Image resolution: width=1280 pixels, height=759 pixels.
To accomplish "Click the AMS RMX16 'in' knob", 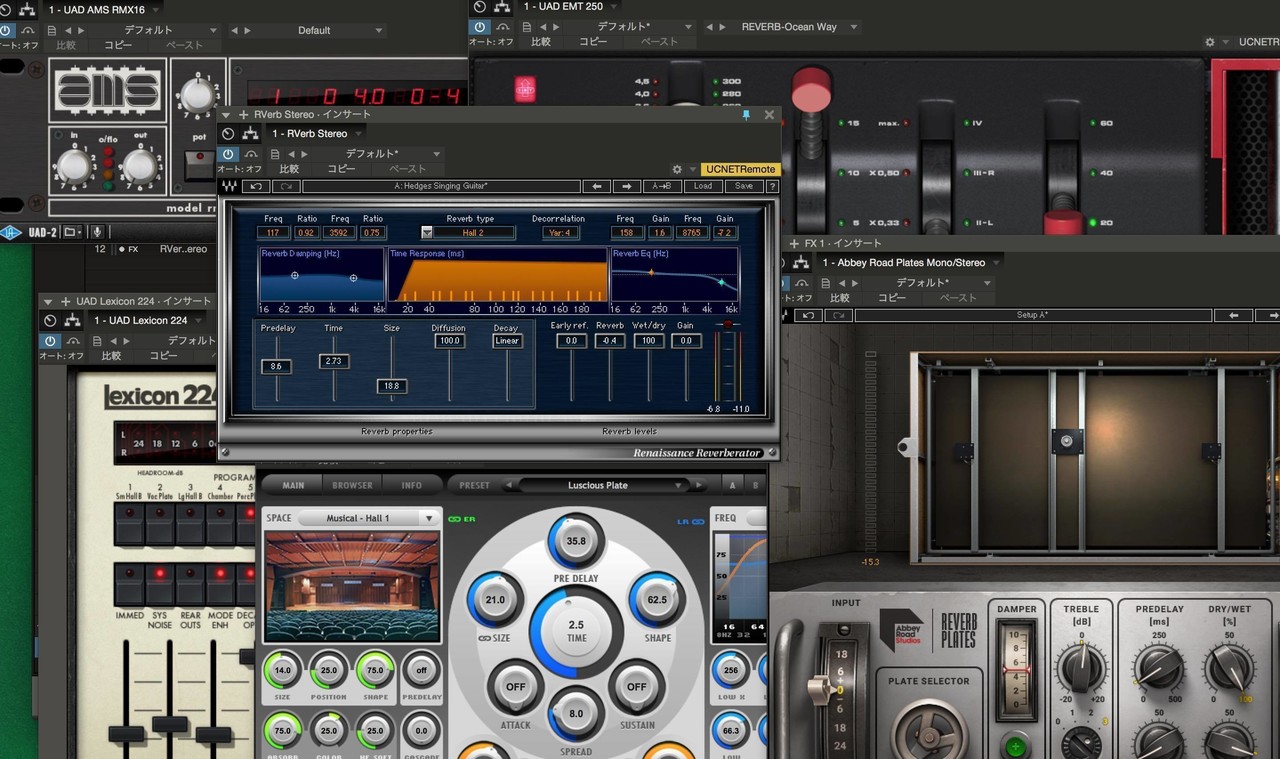I will pyautogui.click(x=73, y=166).
